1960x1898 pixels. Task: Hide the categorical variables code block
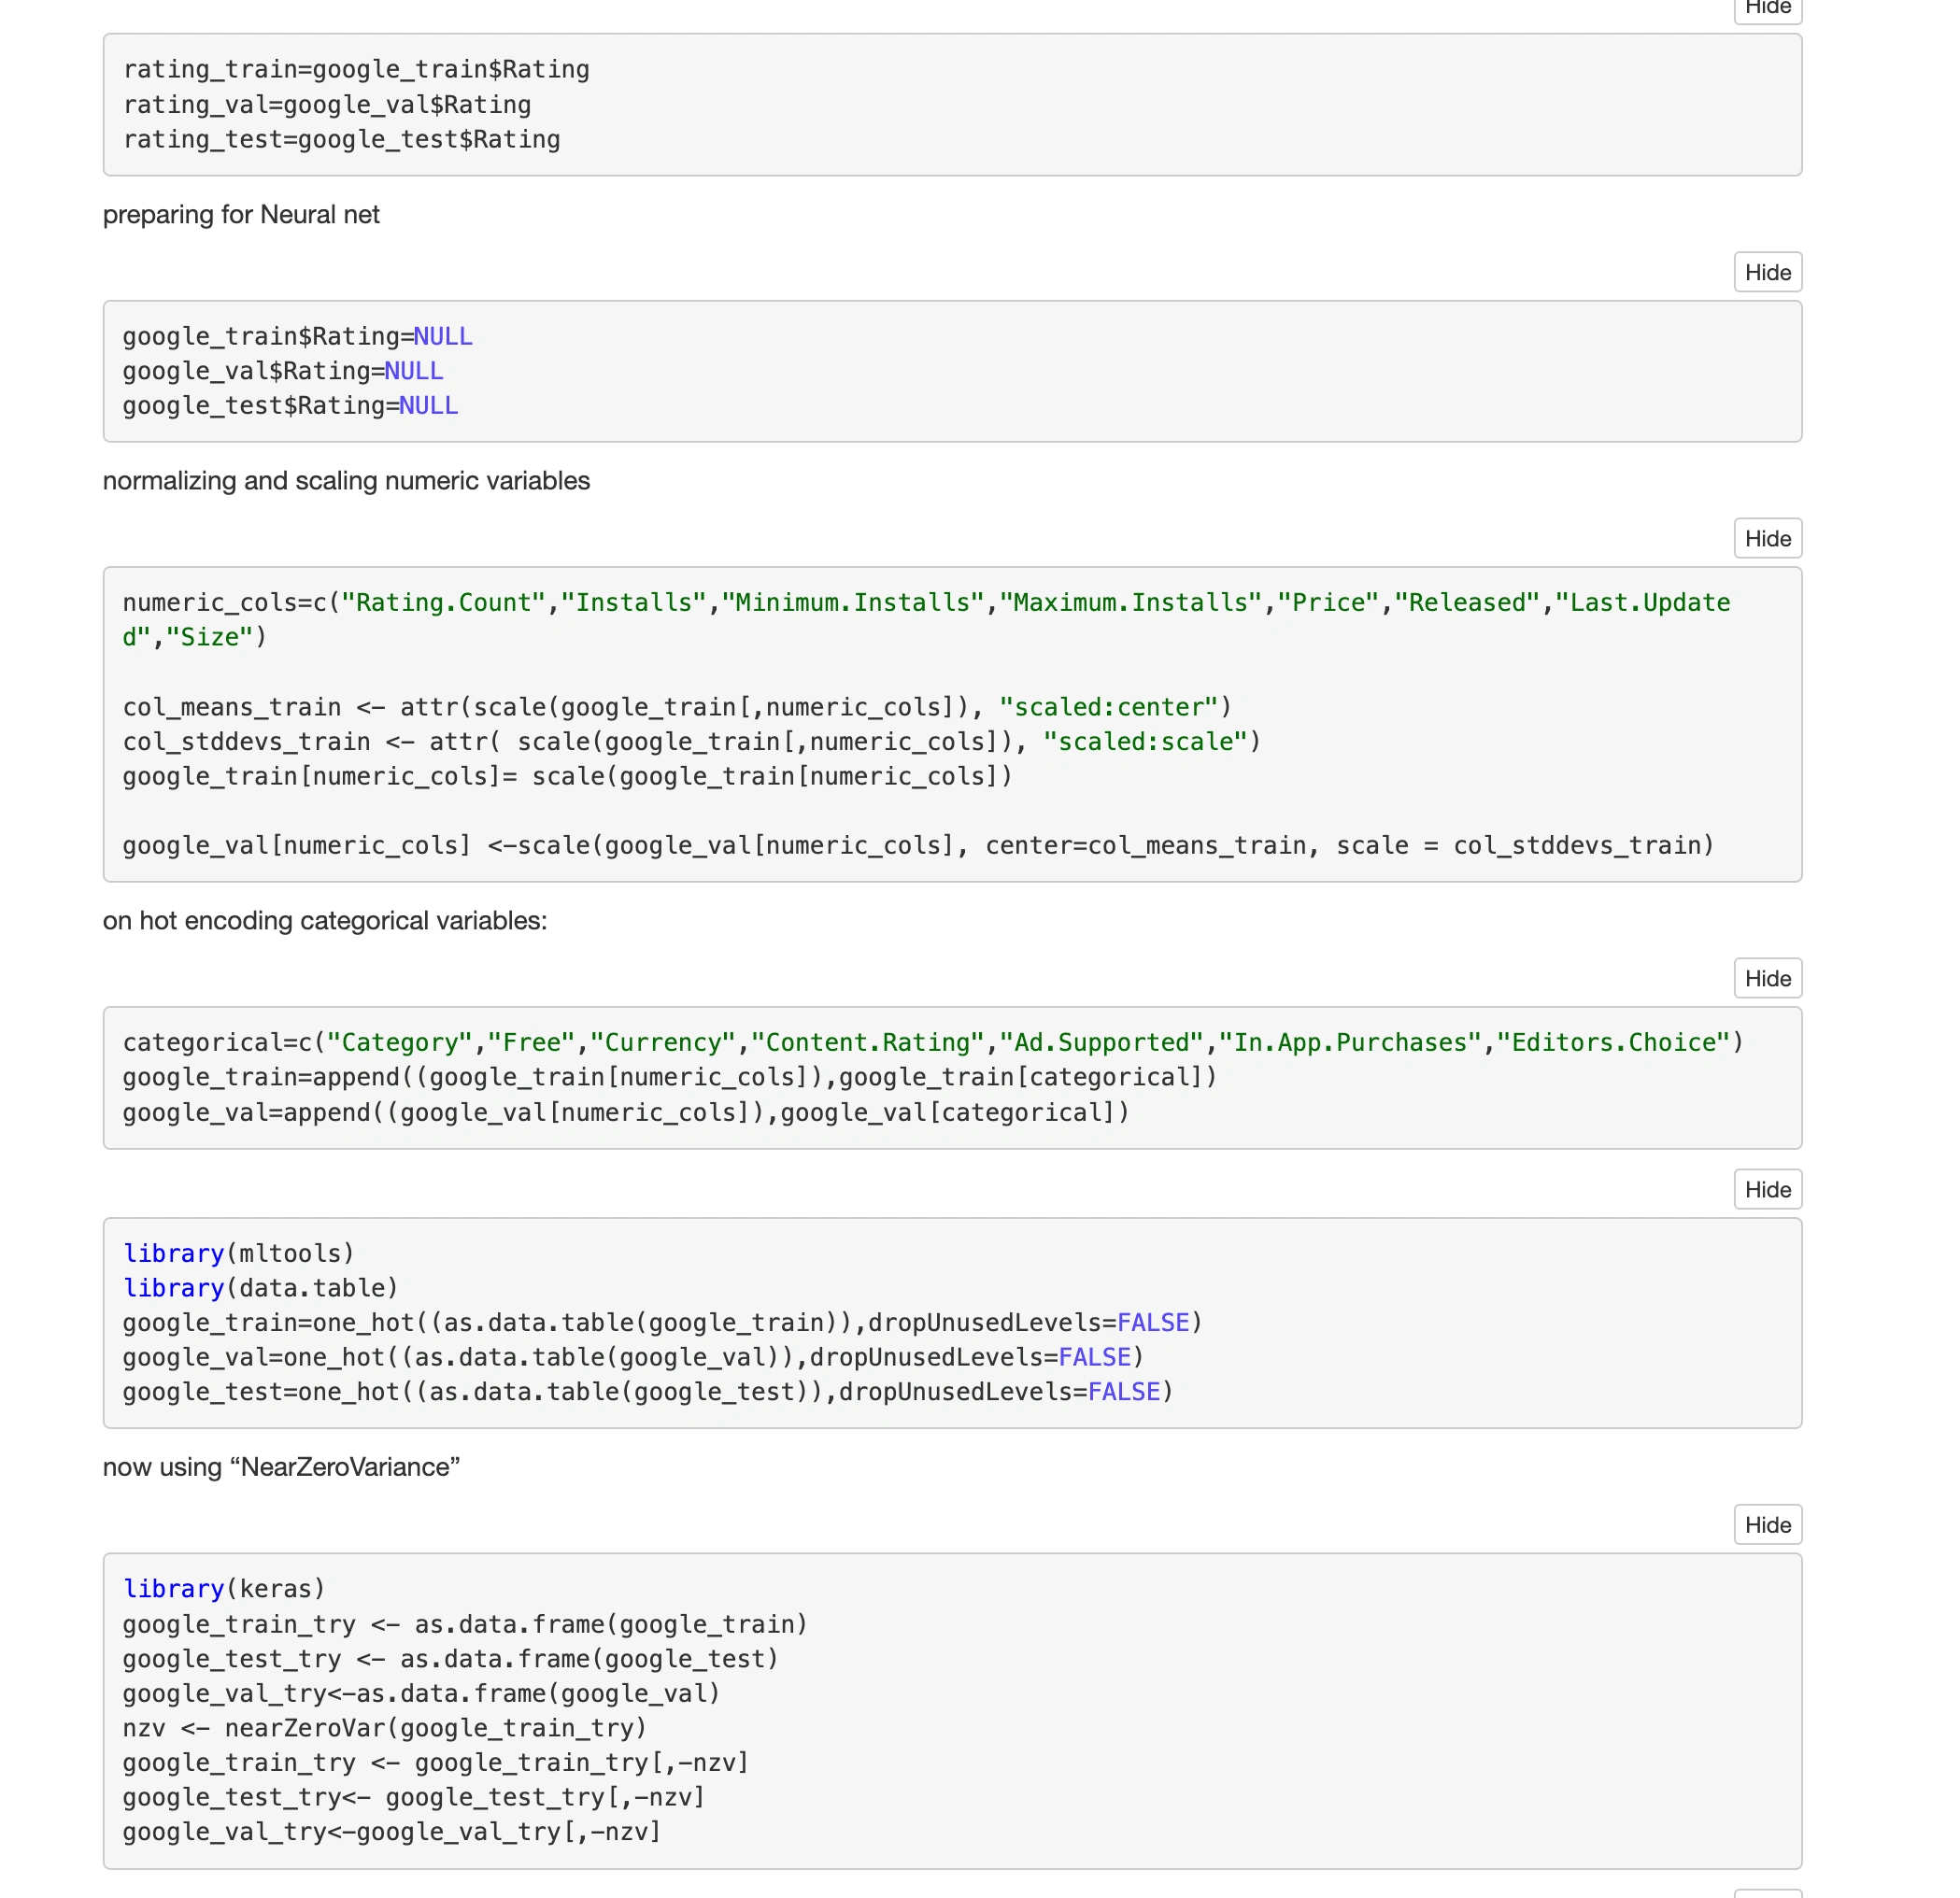[1767, 978]
